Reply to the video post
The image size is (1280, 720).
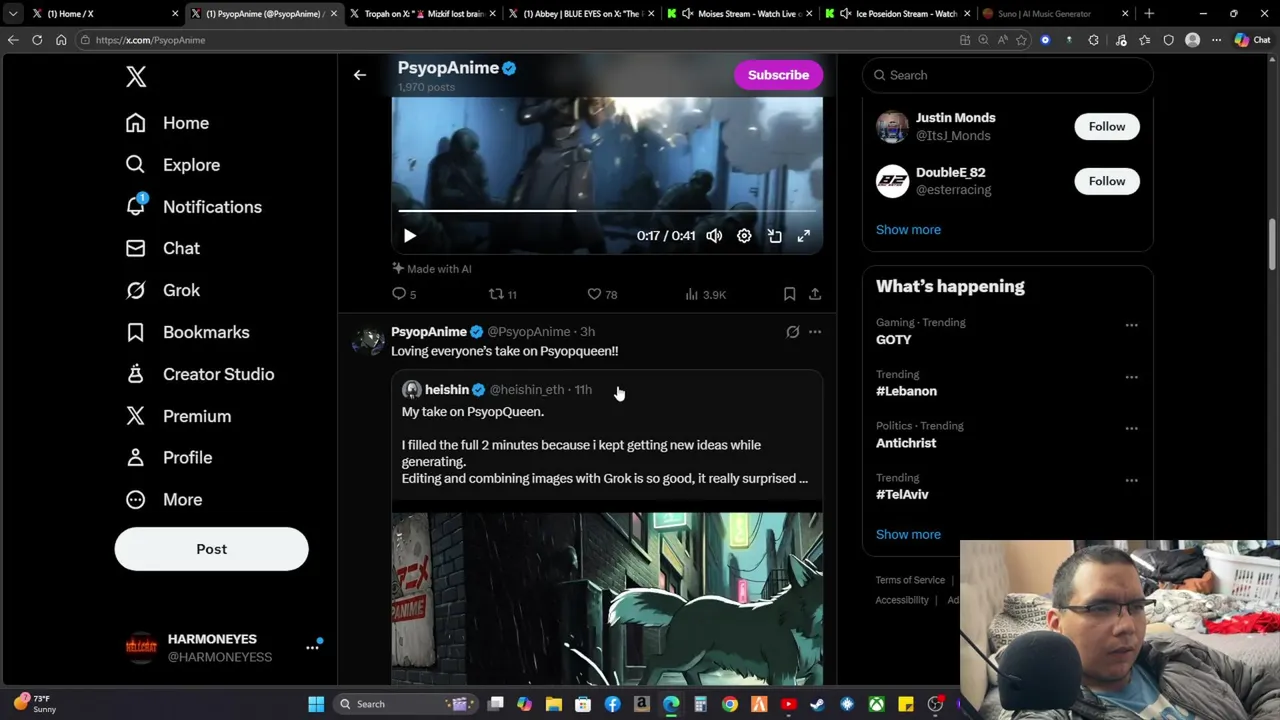coord(403,294)
